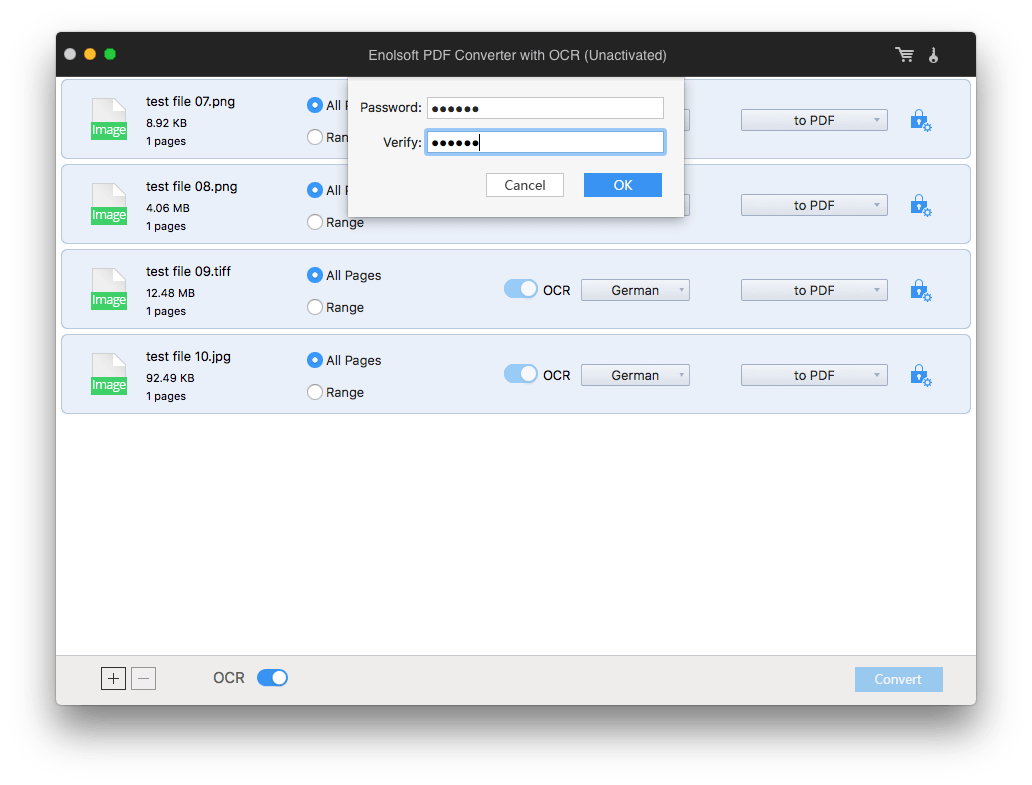This screenshot has height=785, width=1032.
Task: Select All Pages for test file 09.tiff
Action: (x=315, y=275)
